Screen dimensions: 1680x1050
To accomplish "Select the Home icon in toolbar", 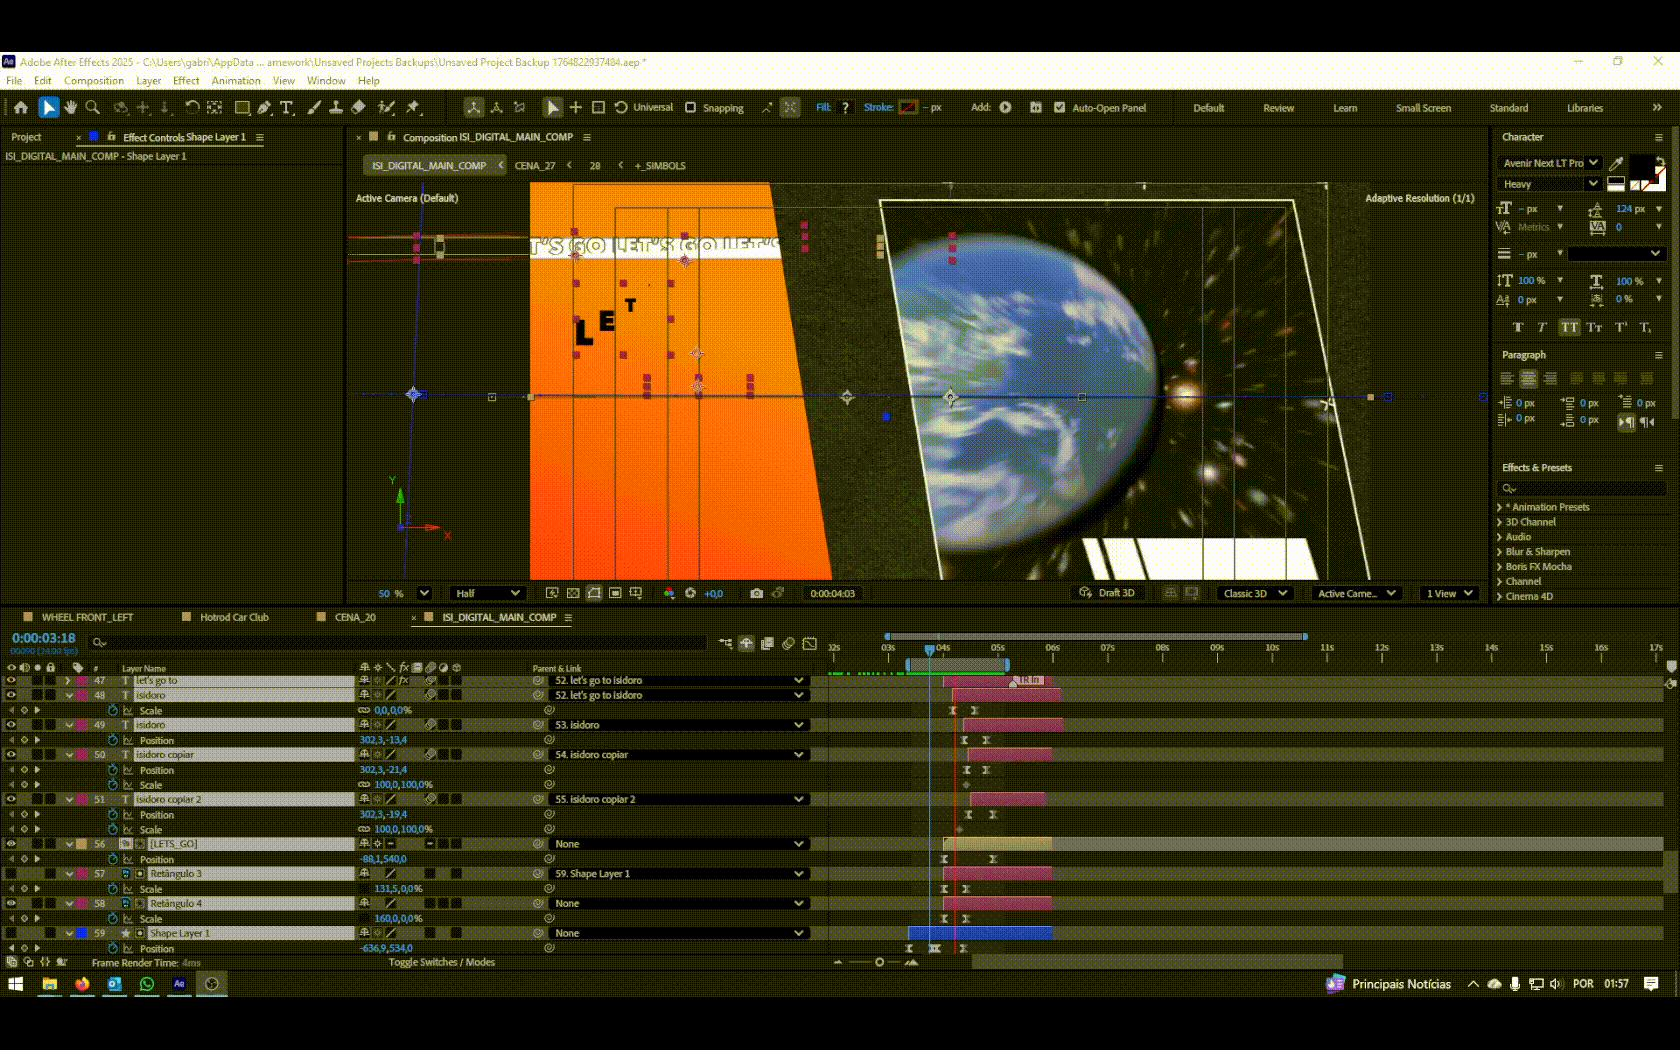I will click(x=21, y=107).
